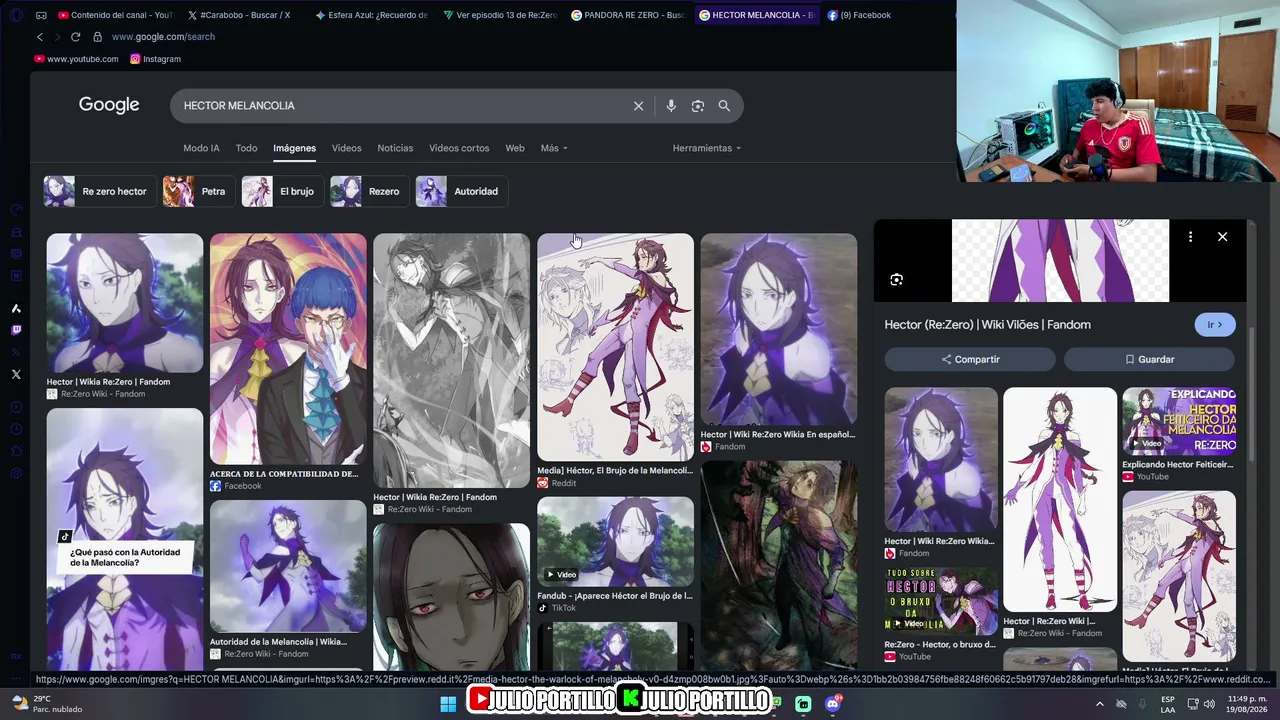Viewport: 1280px width, 720px height.
Task: Select the Imágenes results tab
Action: [294, 148]
